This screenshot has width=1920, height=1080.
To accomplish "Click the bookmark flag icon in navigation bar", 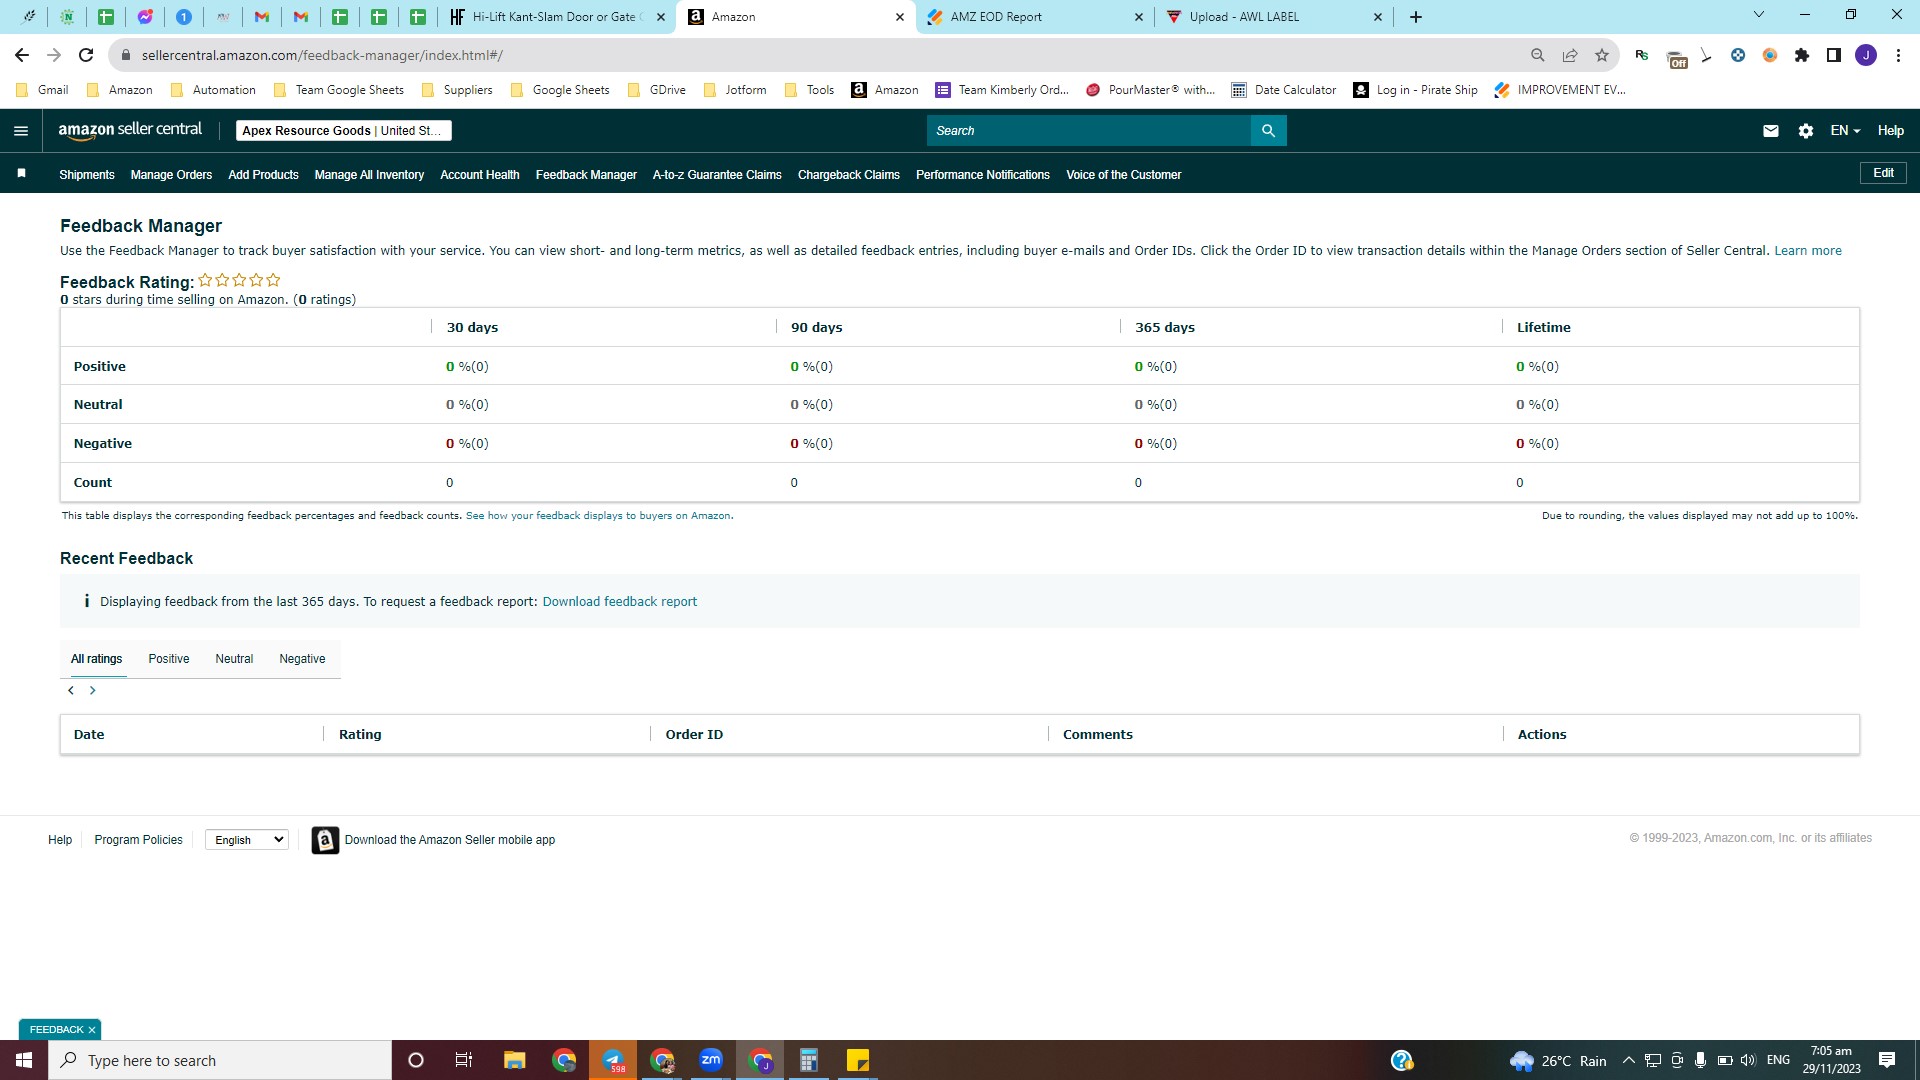I will coord(21,174).
